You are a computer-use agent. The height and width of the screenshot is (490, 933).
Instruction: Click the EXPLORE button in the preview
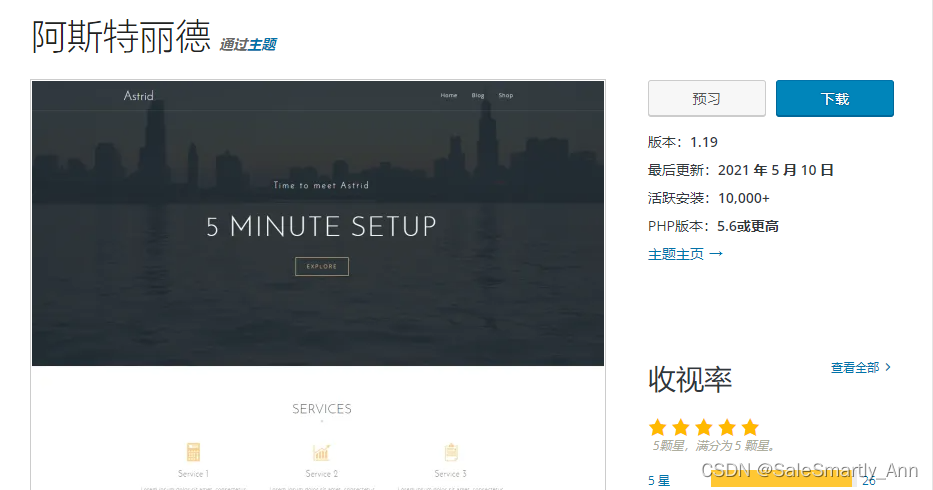(322, 266)
